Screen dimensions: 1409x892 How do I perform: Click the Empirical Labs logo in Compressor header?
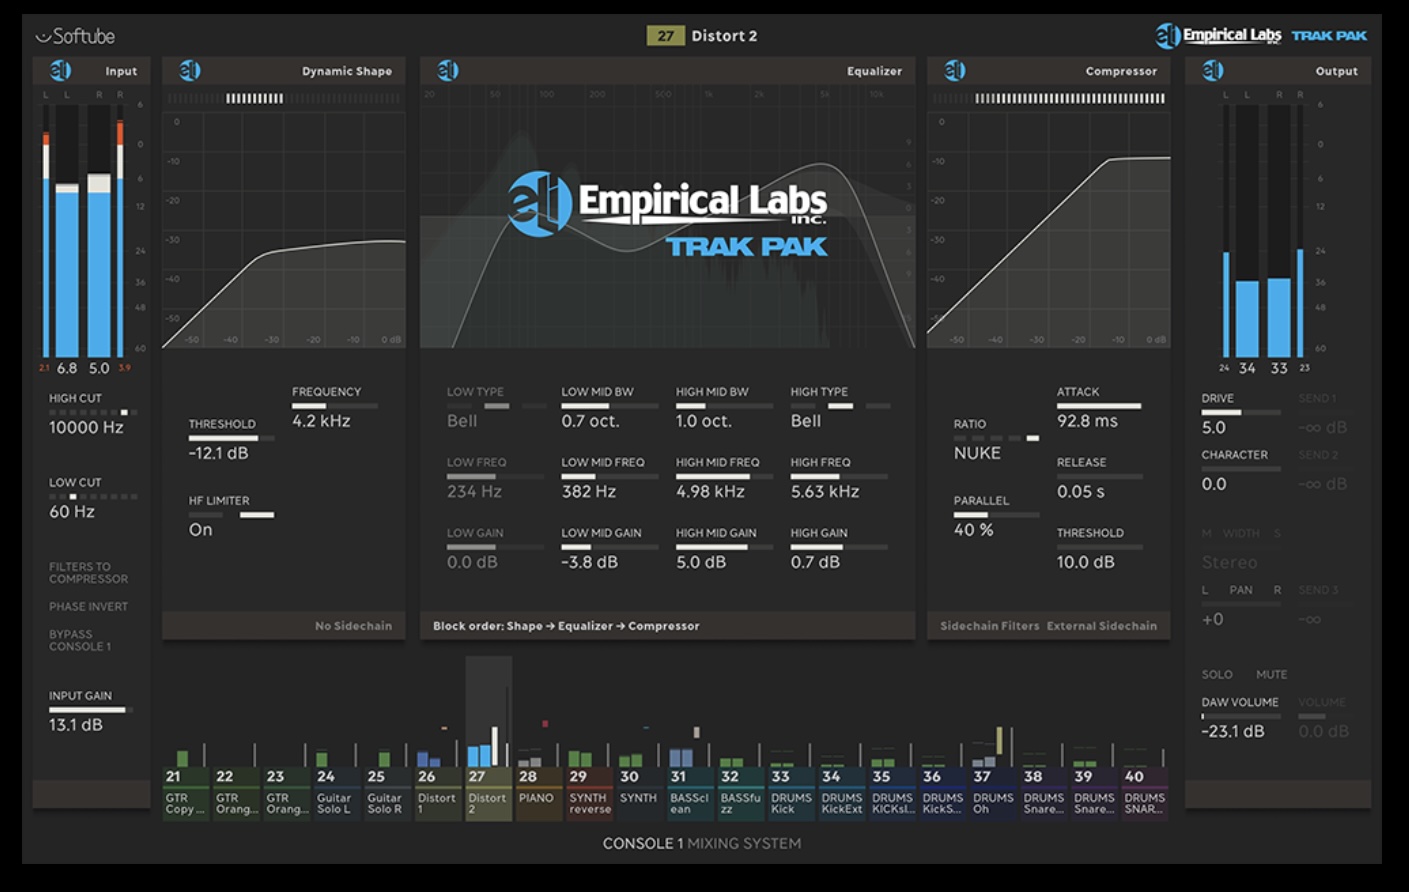954,70
